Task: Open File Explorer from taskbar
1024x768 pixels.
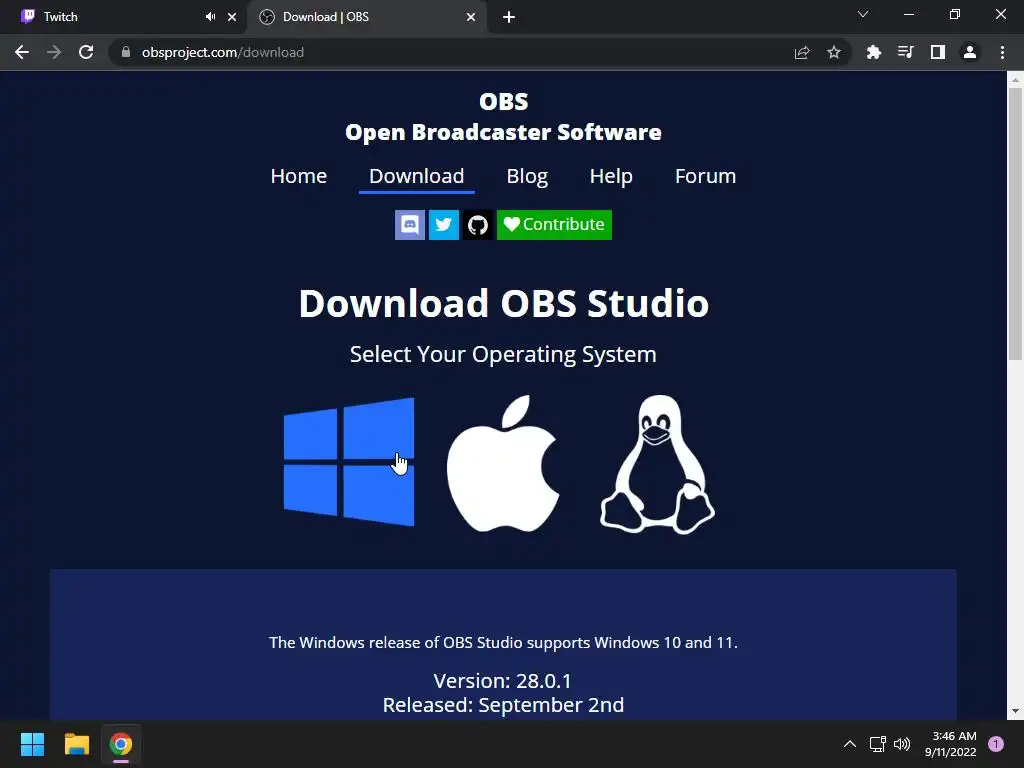Action: (x=76, y=744)
